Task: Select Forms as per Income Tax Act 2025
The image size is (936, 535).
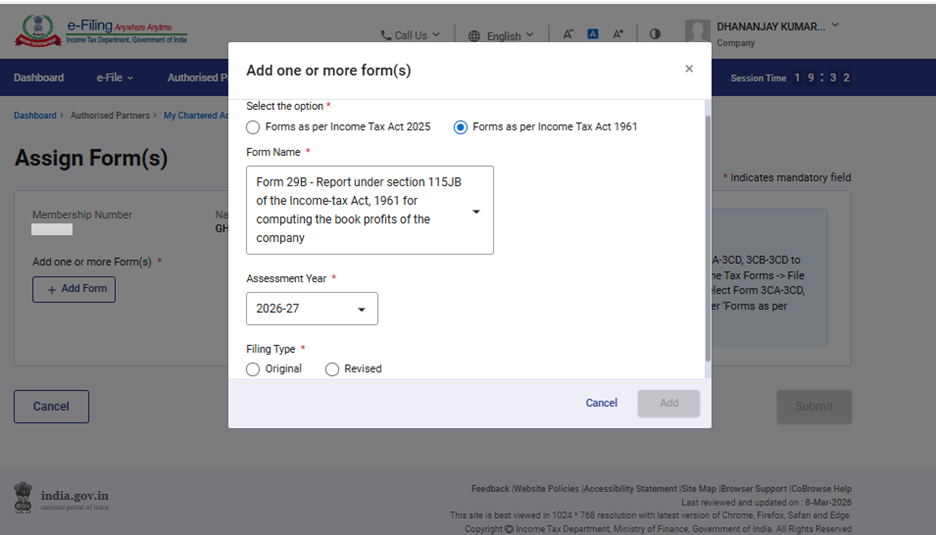Action: (x=253, y=127)
